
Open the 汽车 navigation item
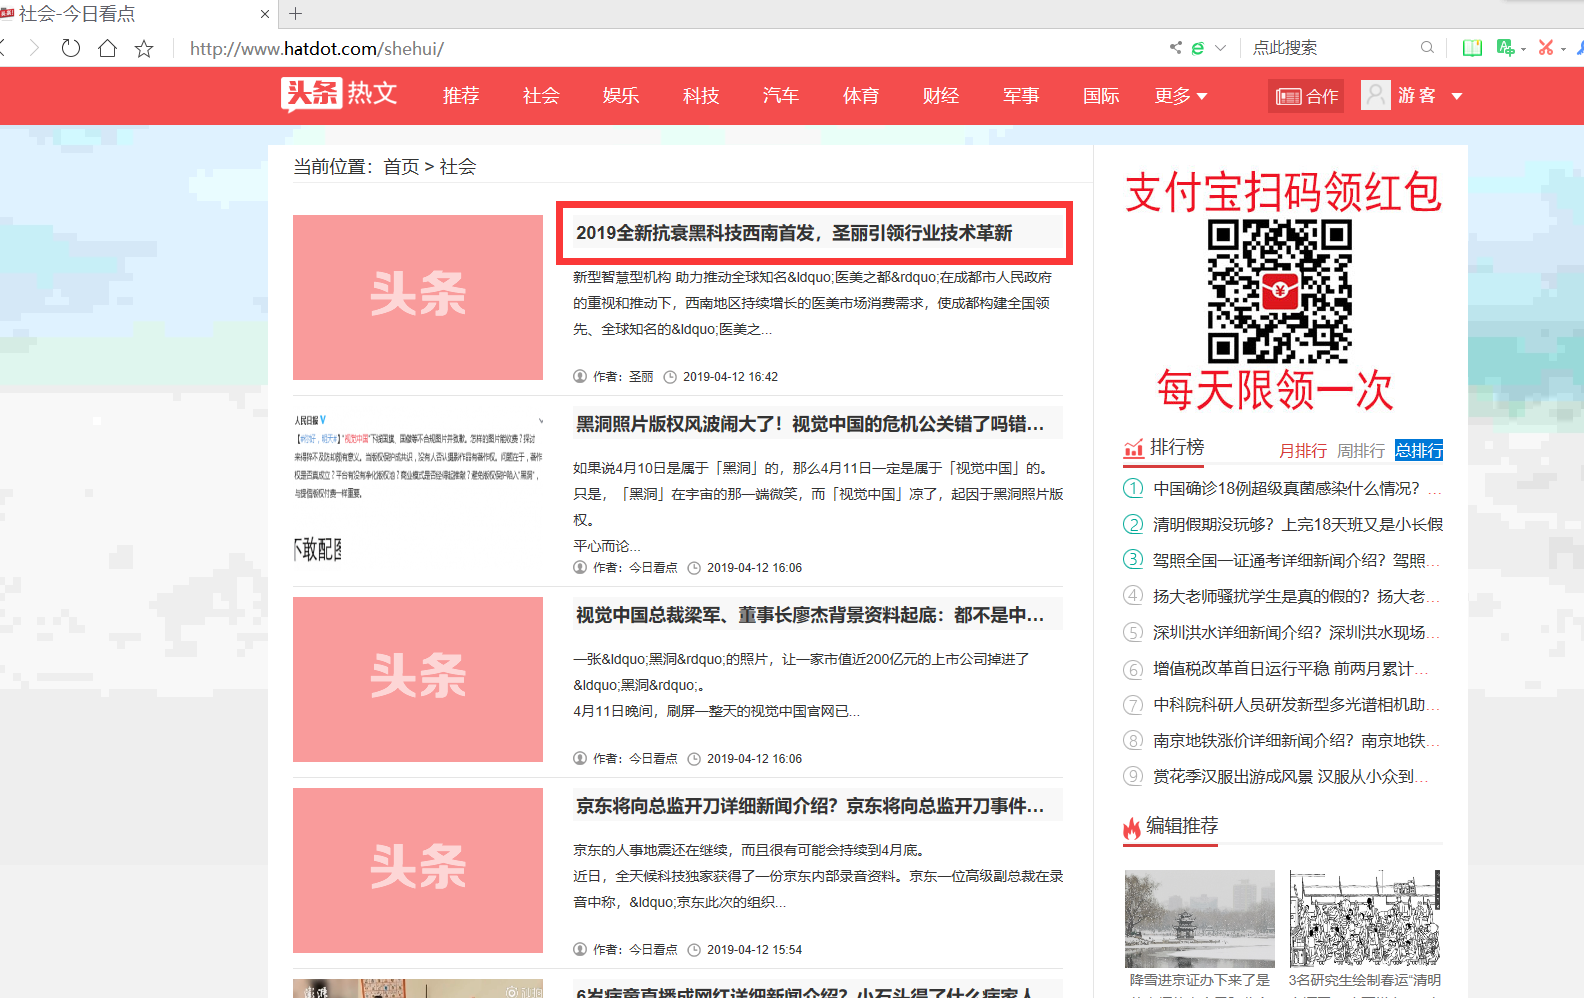pyautogui.click(x=781, y=96)
